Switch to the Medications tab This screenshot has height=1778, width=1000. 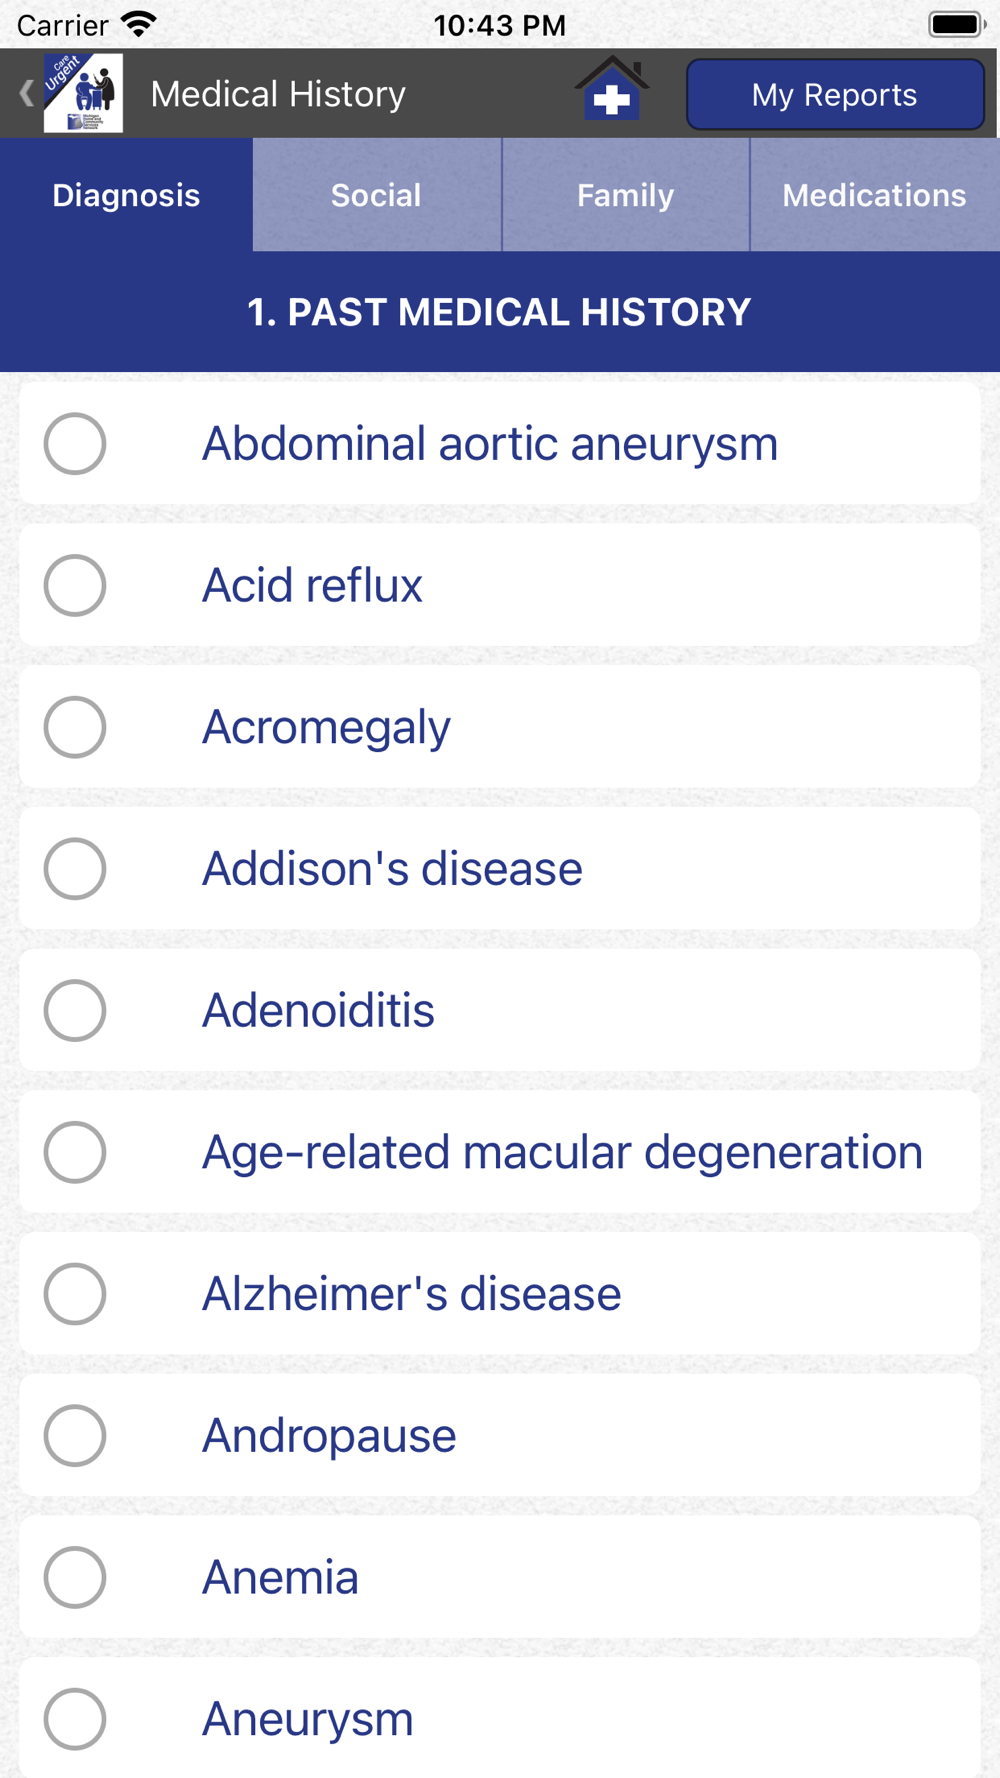coord(875,195)
